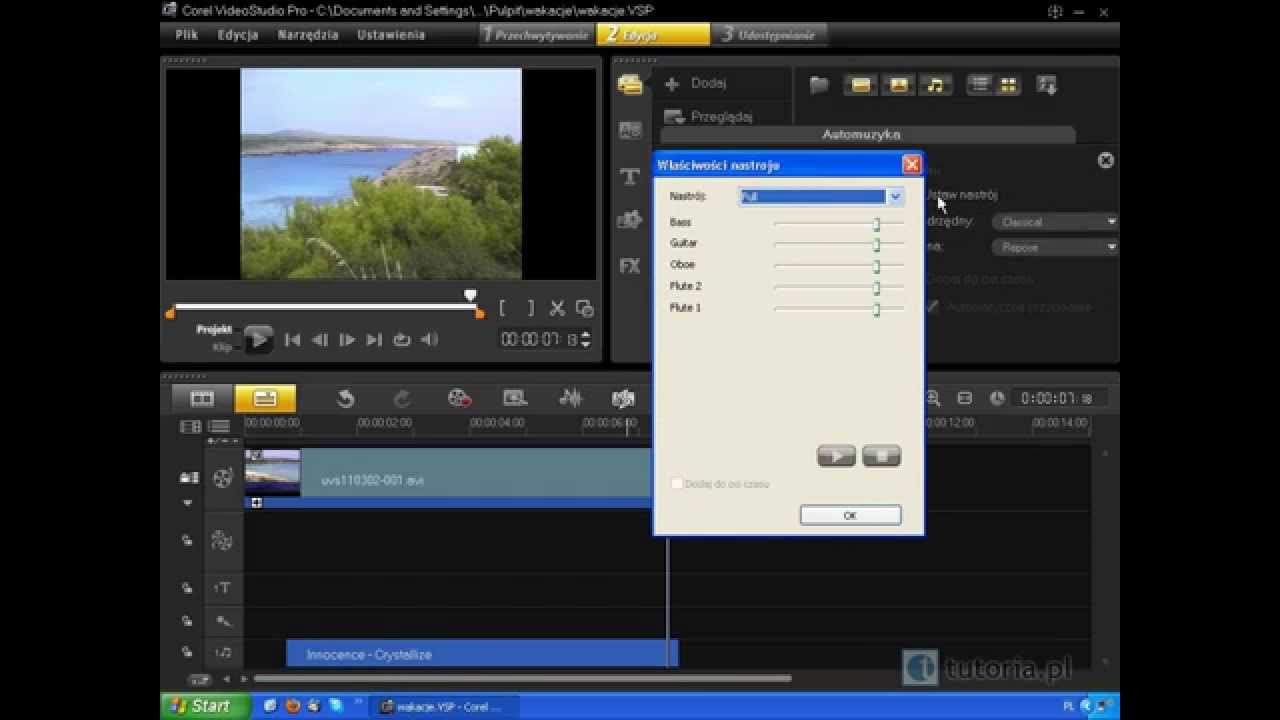Click the preview timecode stepper arrows
The width and height of the screenshot is (1280, 720).
click(x=585, y=340)
